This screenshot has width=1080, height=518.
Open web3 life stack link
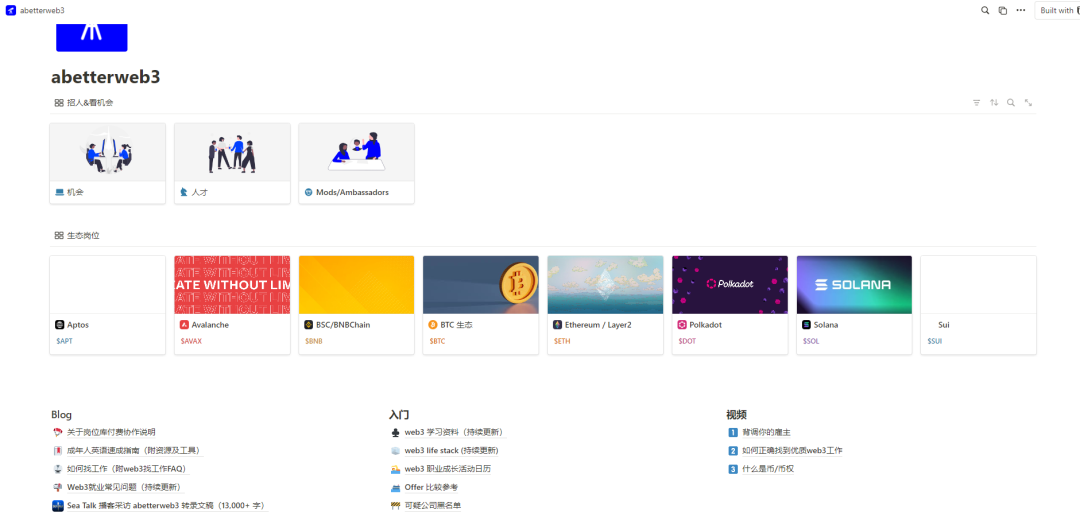tap(451, 450)
